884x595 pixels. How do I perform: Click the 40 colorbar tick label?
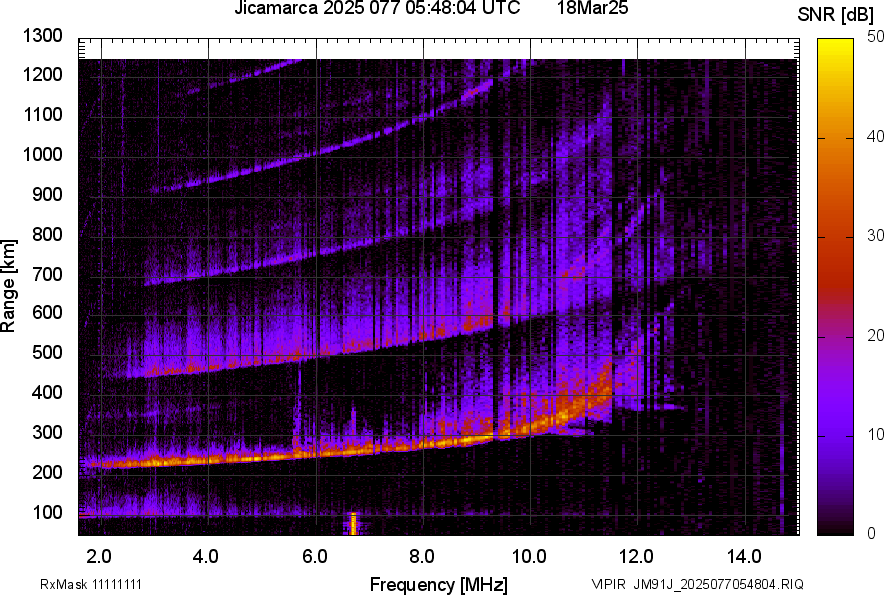tap(876, 136)
